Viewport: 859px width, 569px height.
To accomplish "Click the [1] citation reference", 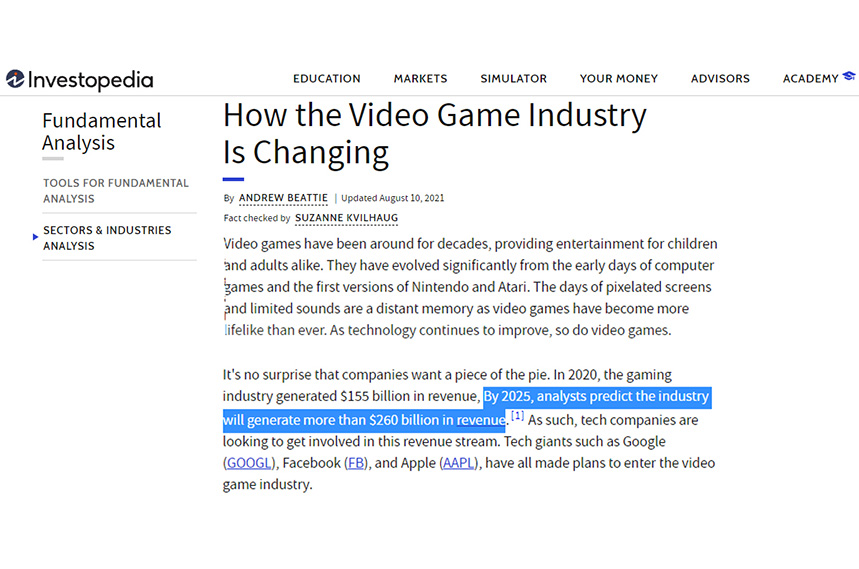I will coord(517,416).
